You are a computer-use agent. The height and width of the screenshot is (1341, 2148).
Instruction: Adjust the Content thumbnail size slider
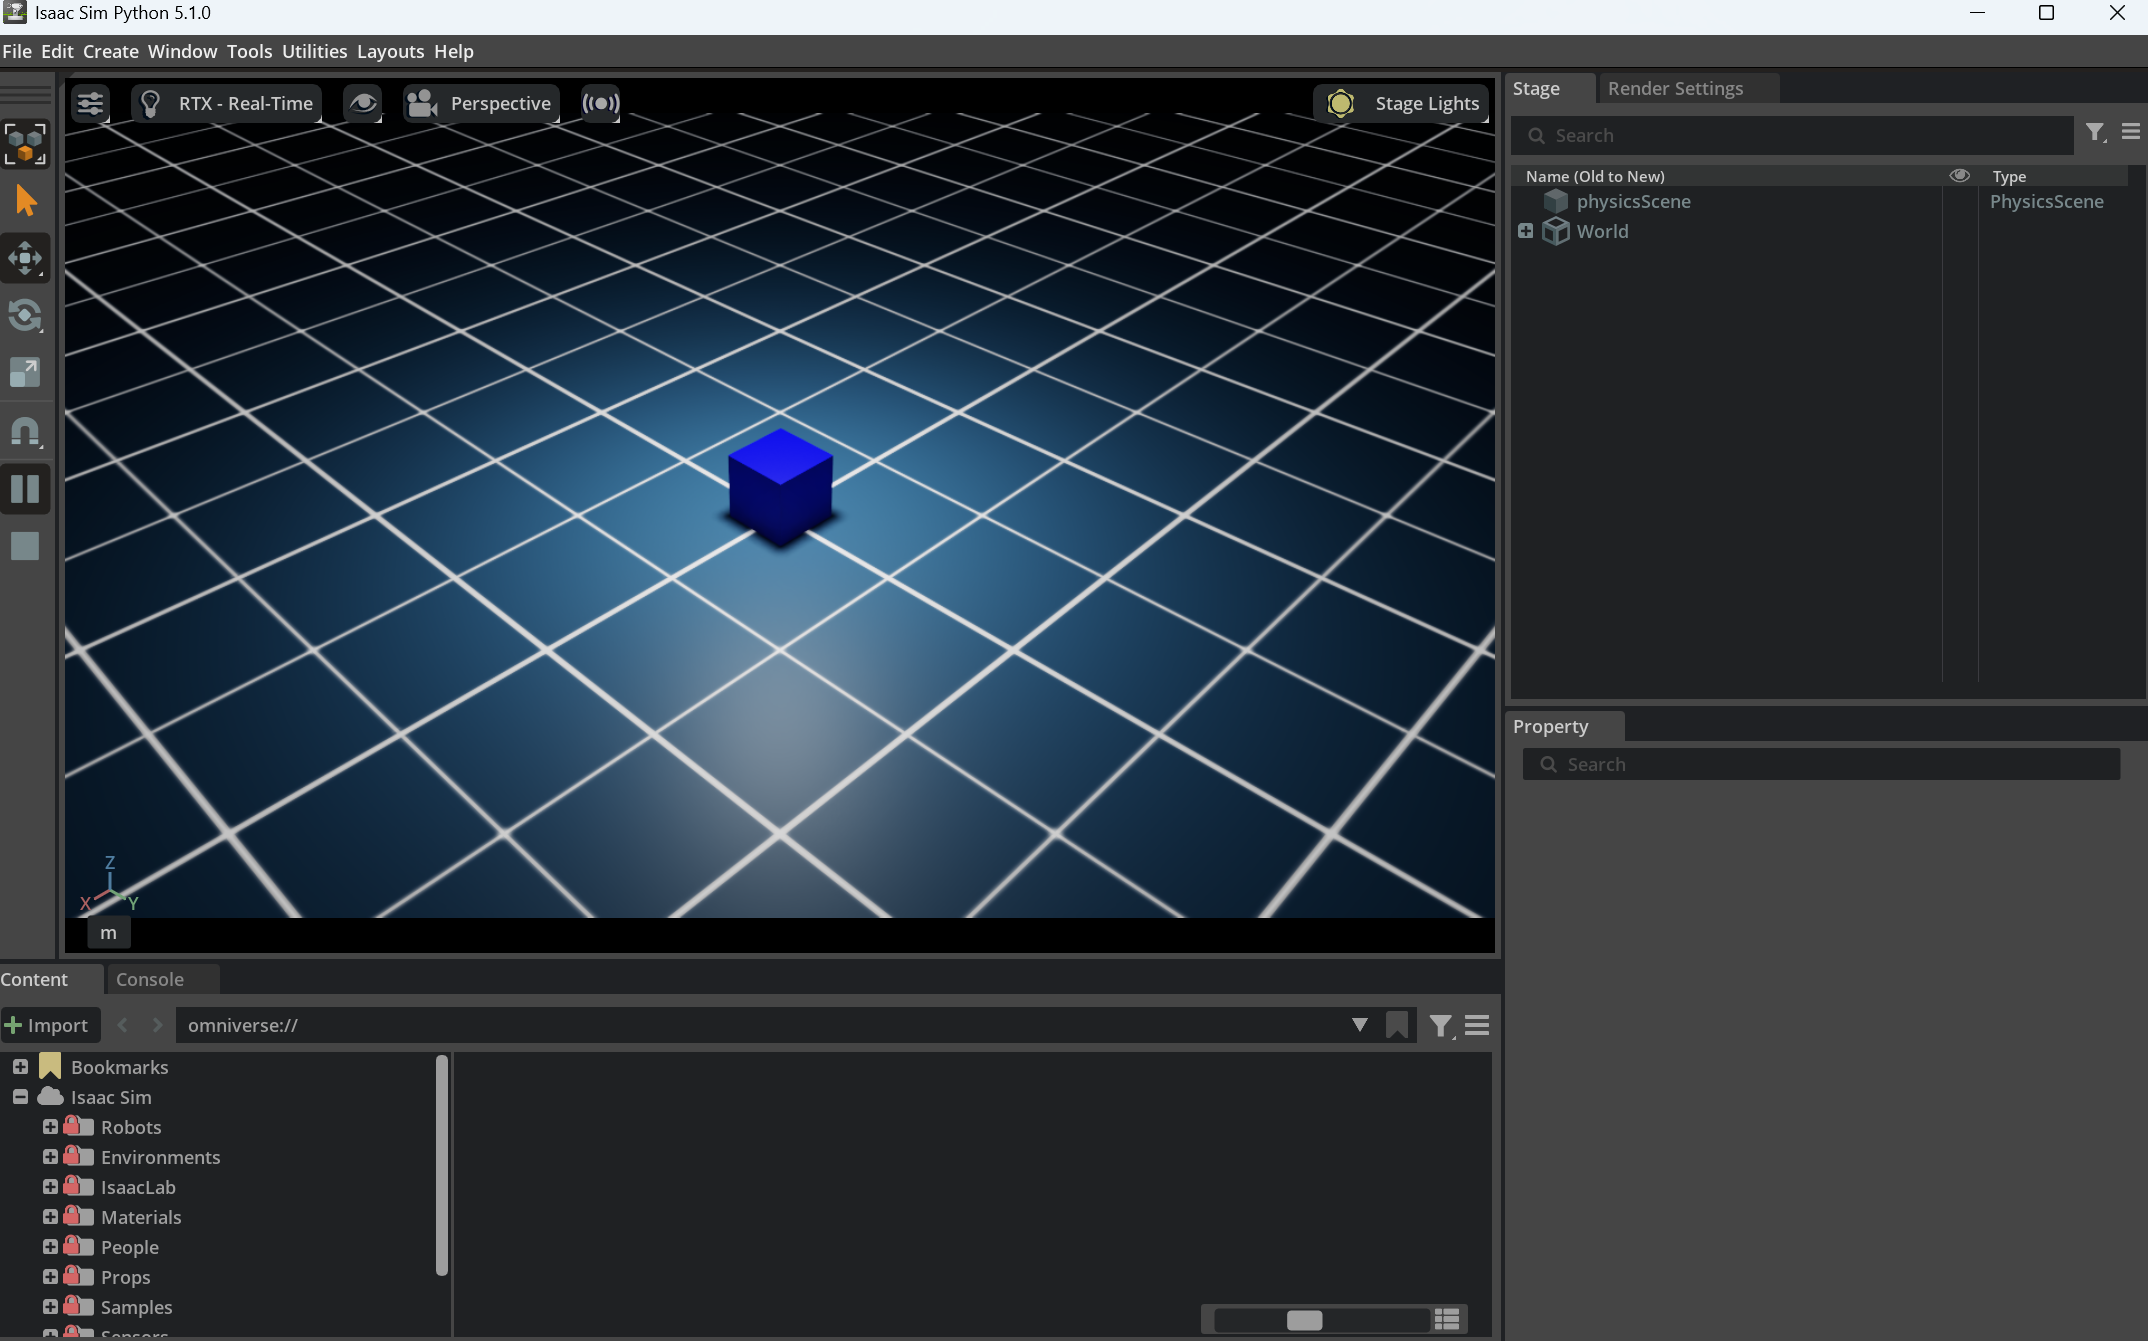point(1304,1320)
